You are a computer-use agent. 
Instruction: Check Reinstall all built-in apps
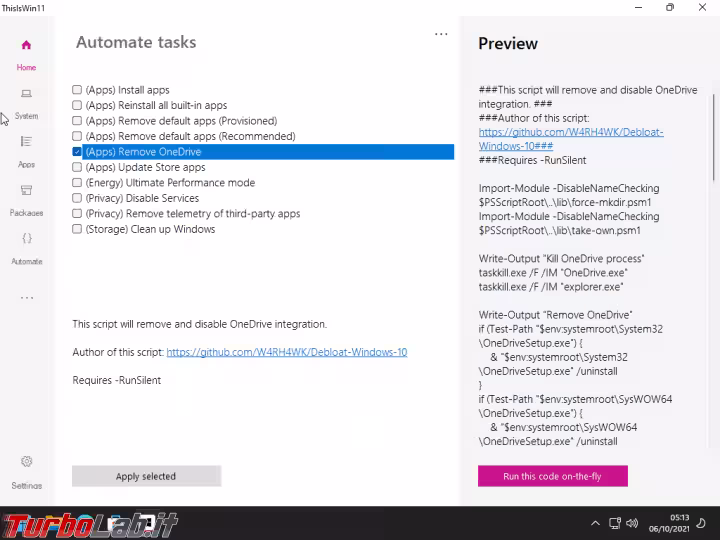click(x=77, y=105)
